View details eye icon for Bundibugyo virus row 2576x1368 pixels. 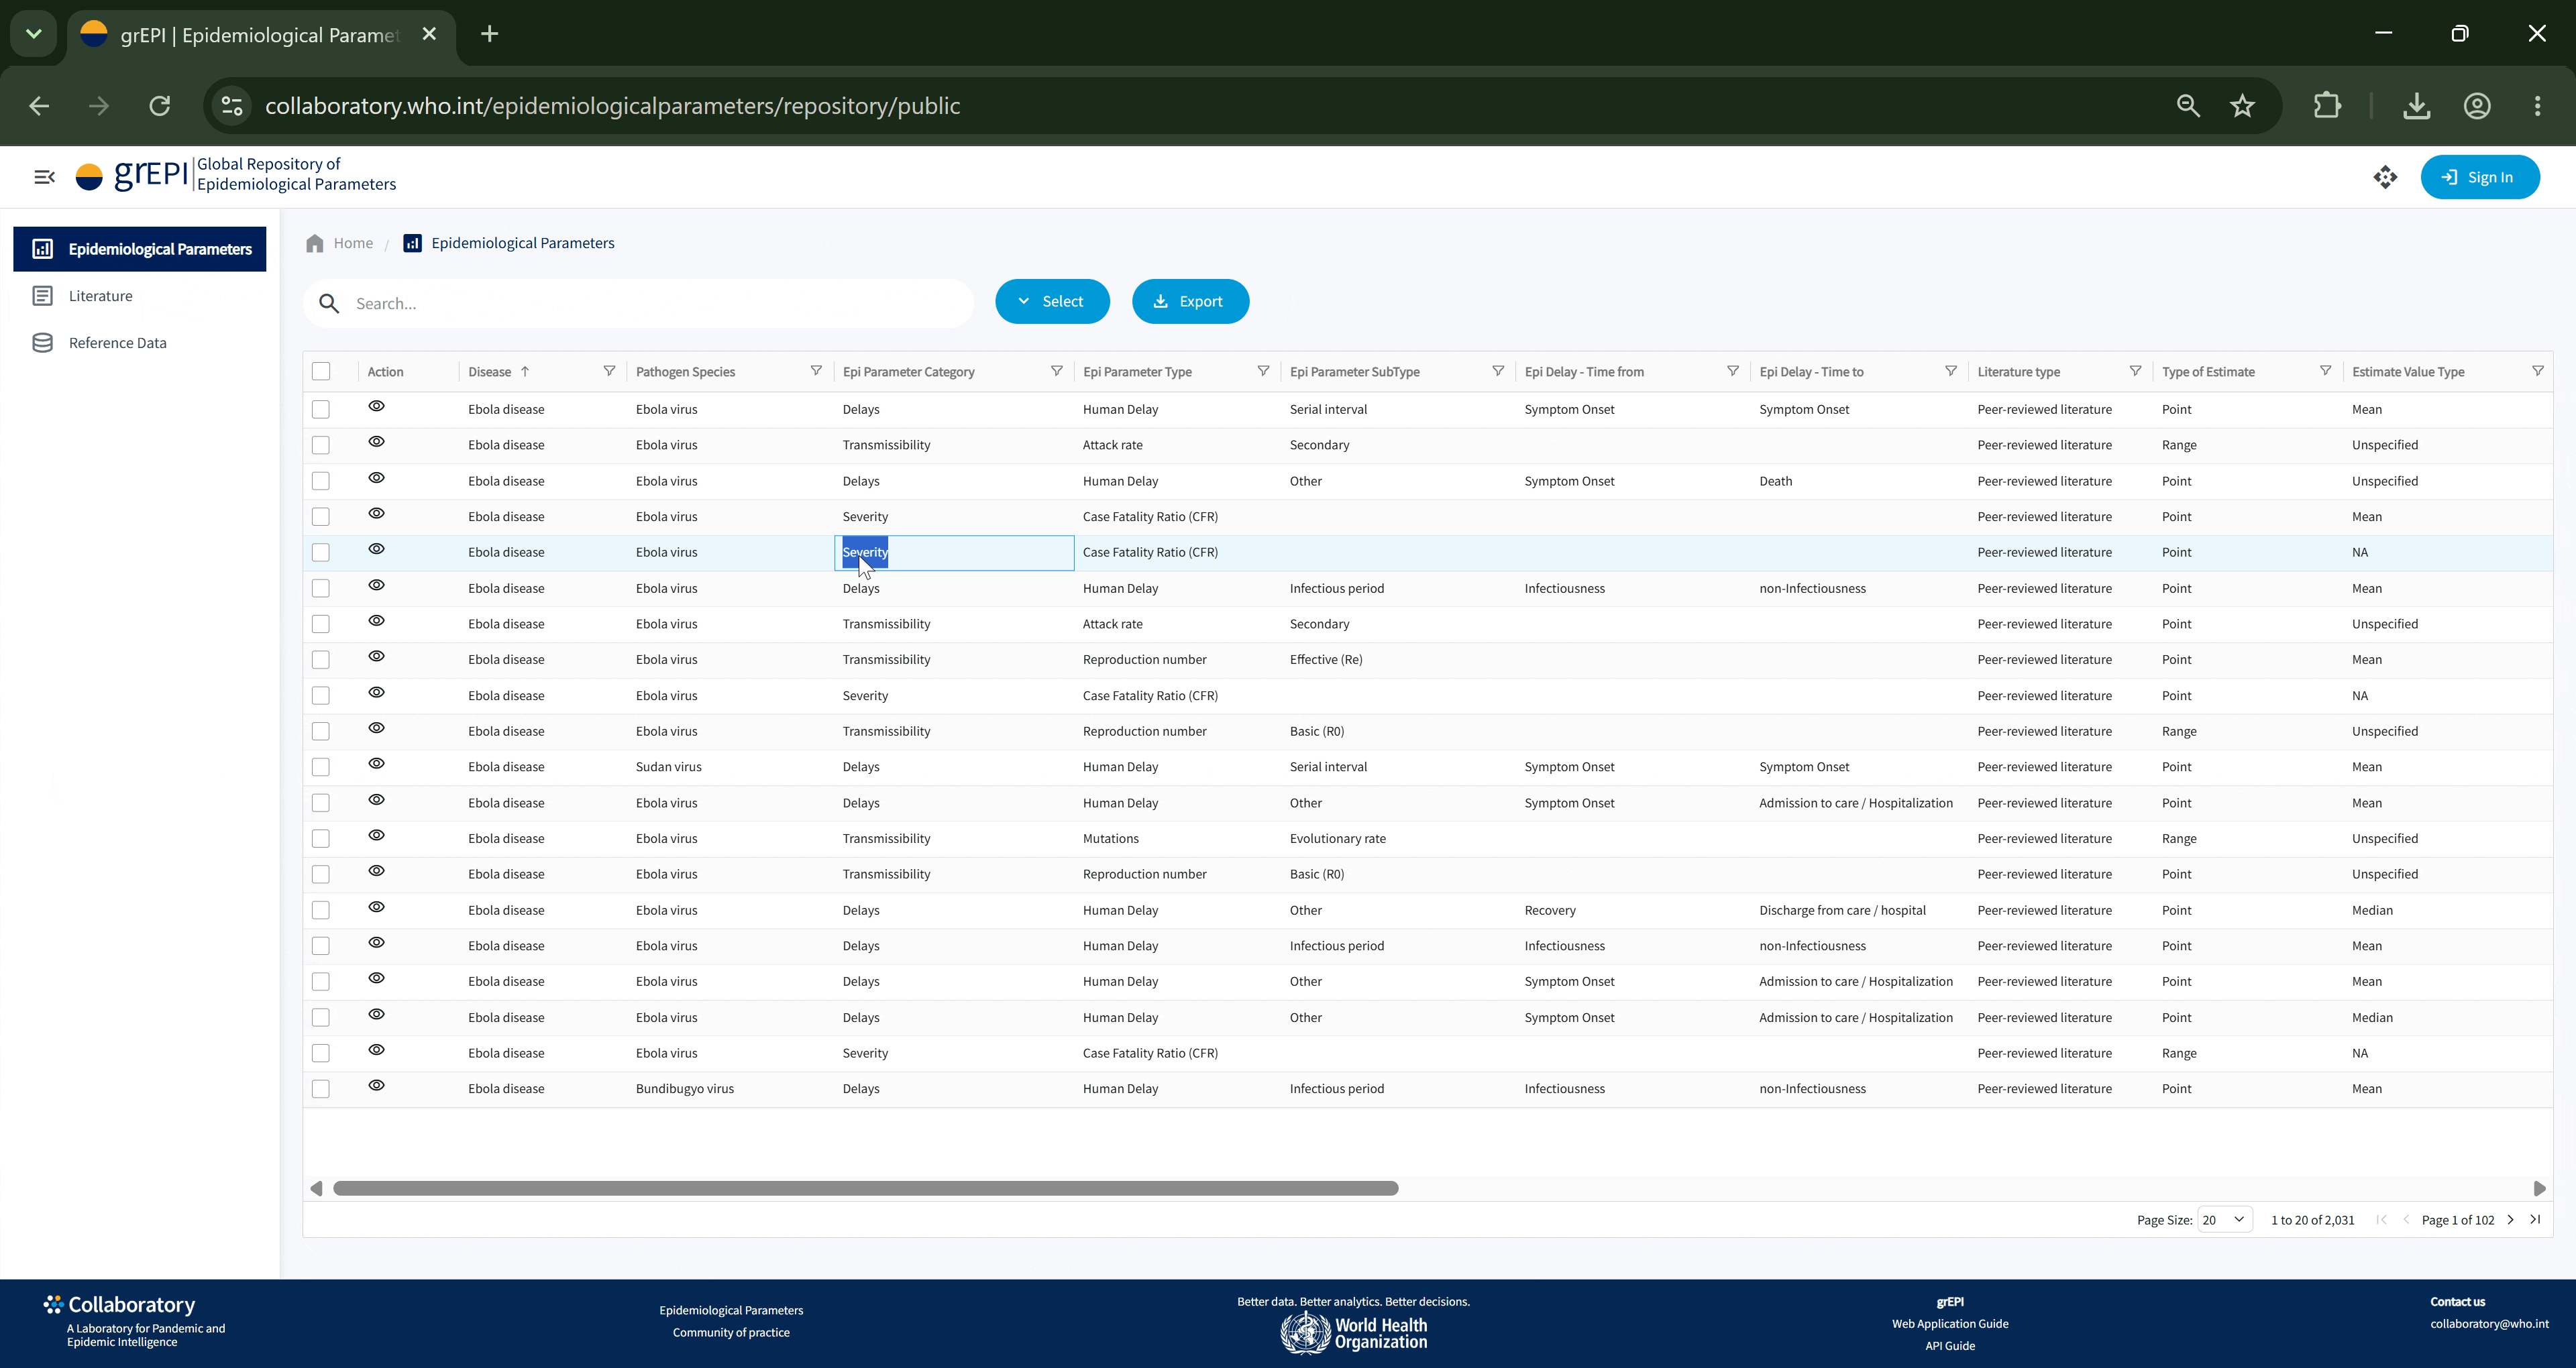pyautogui.click(x=376, y=1086)
